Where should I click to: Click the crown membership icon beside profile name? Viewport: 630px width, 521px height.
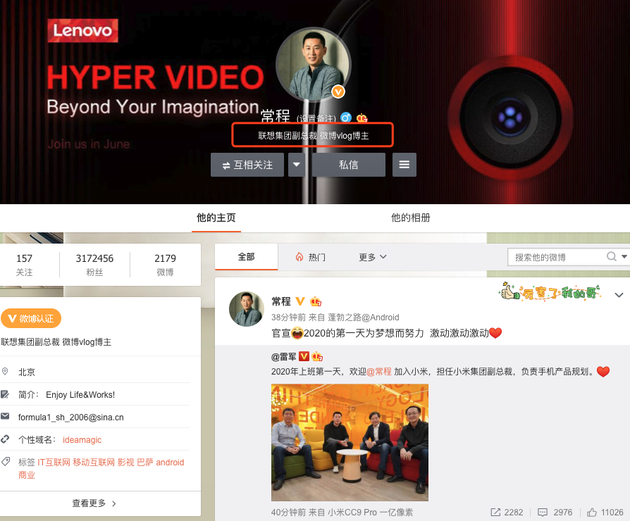(362, 118)
